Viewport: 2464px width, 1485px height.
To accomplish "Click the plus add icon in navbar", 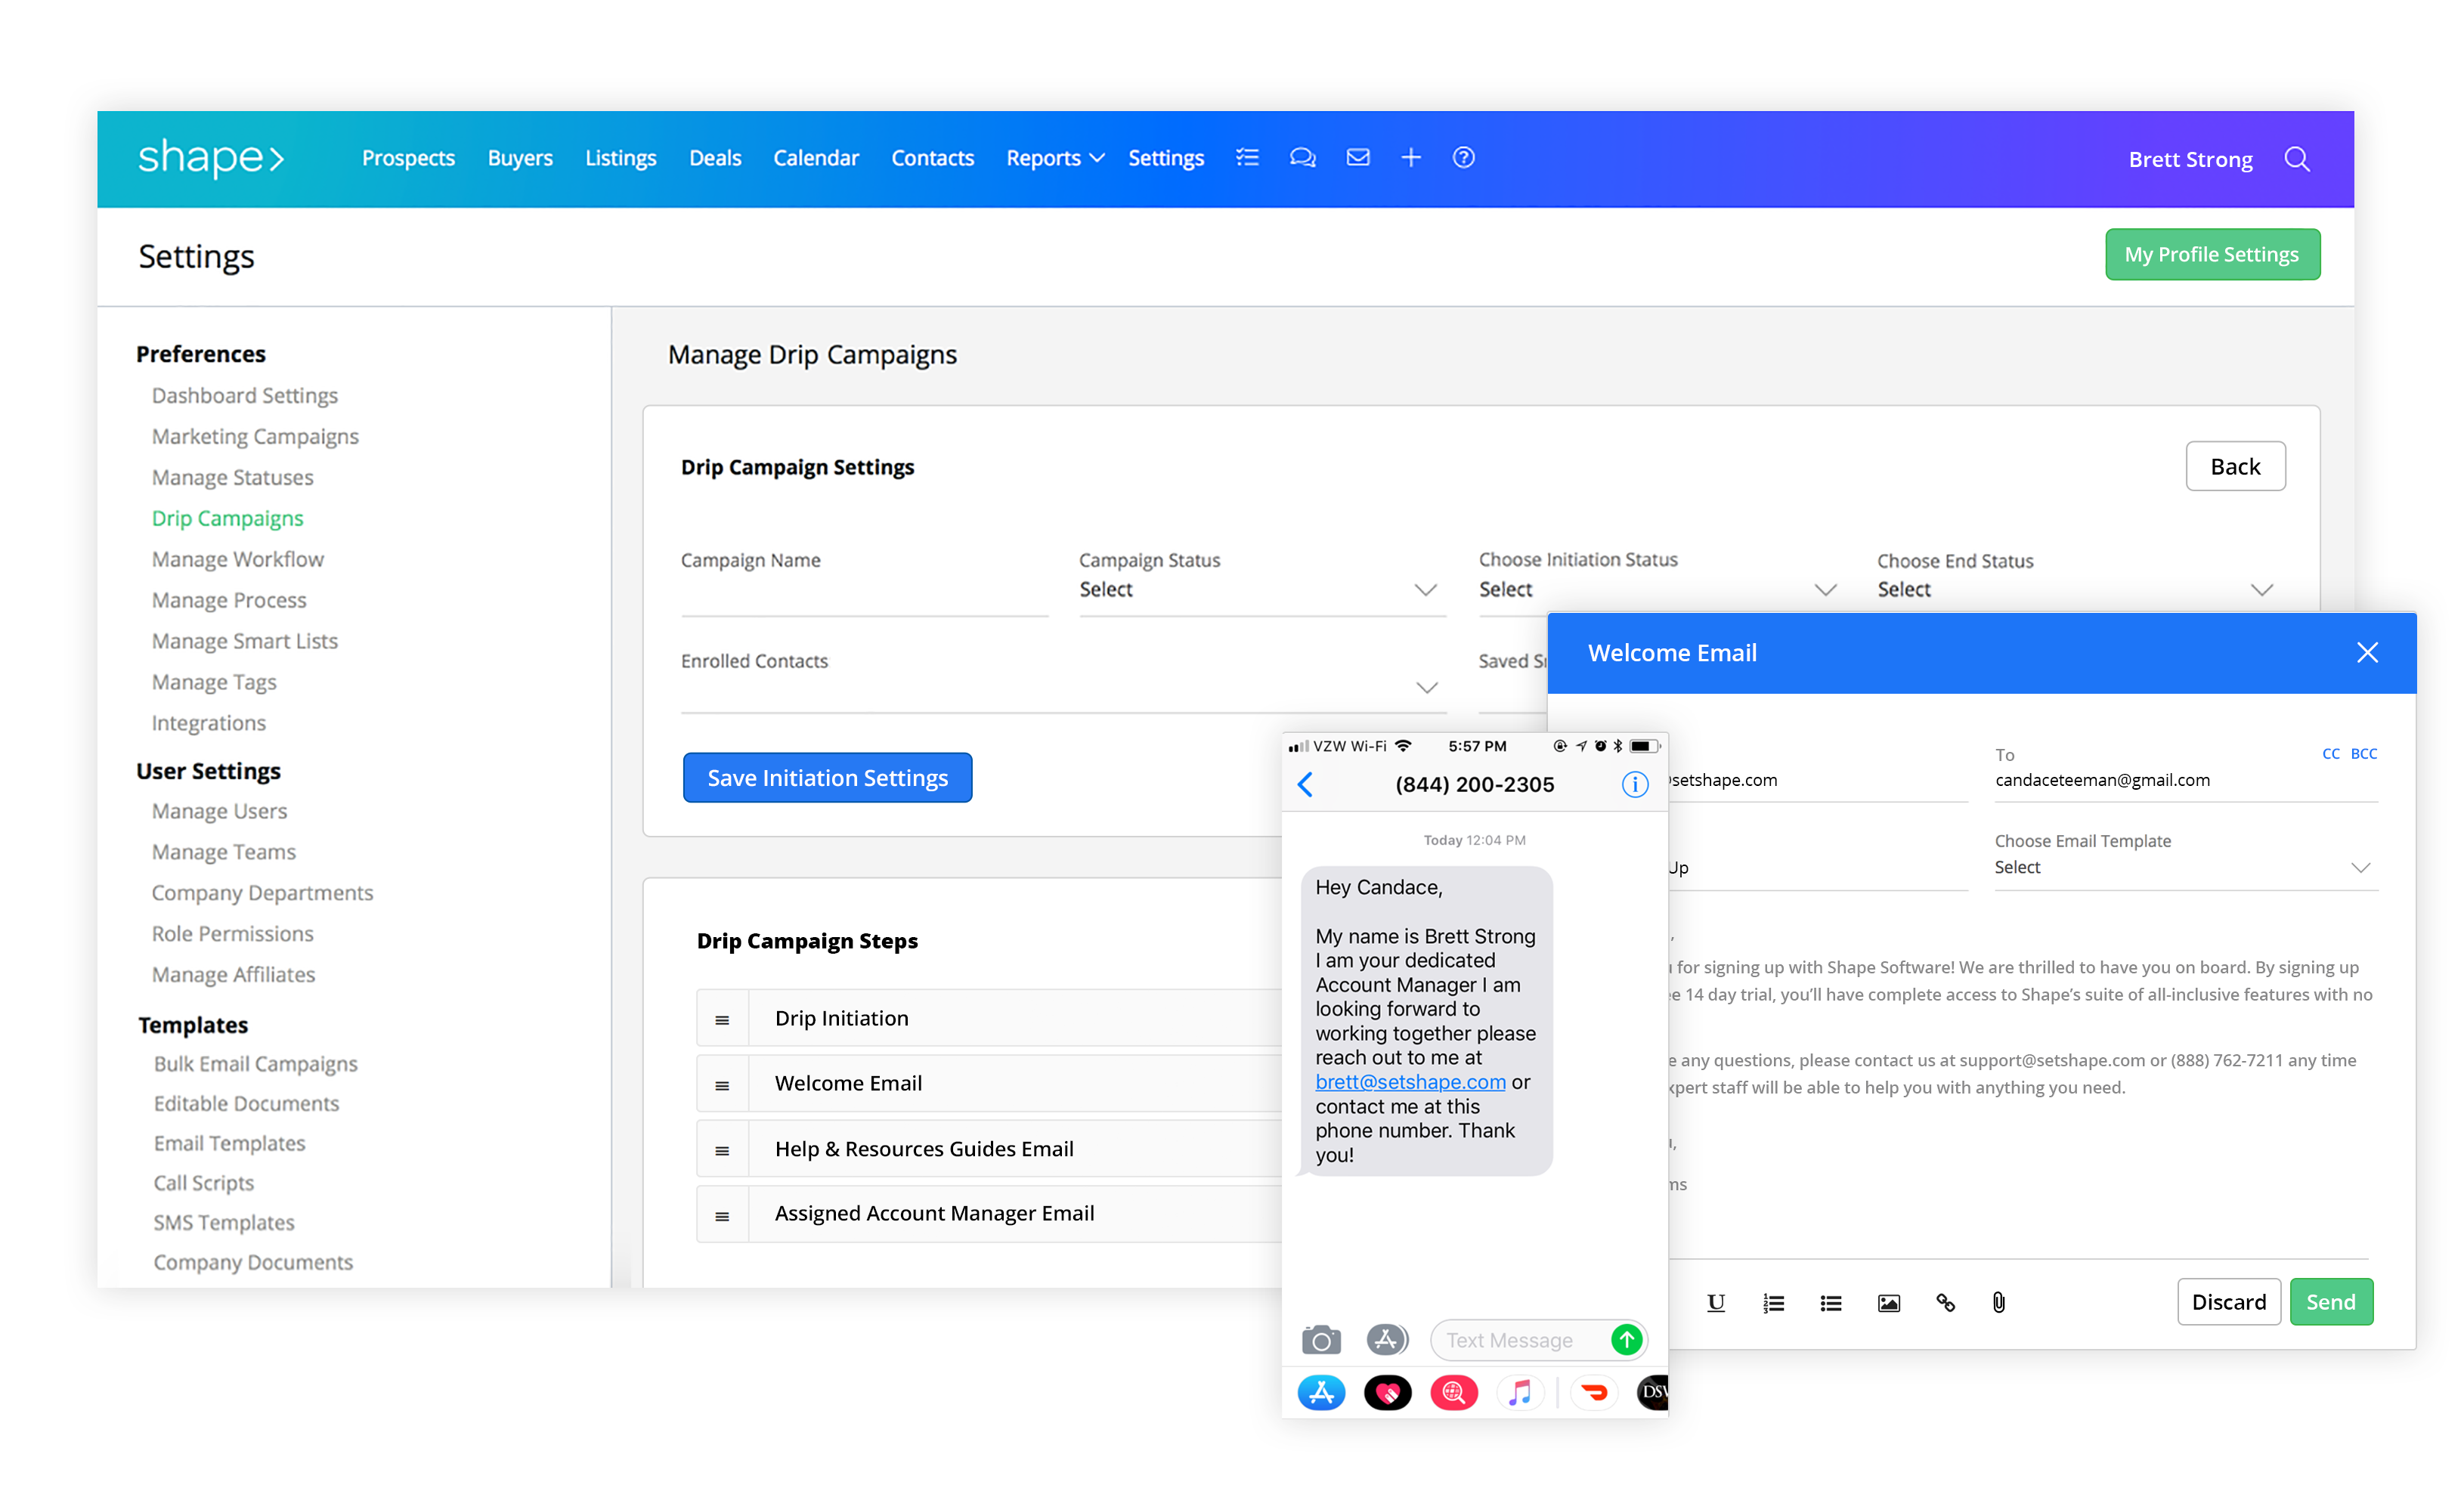I will click(1410, 157).
